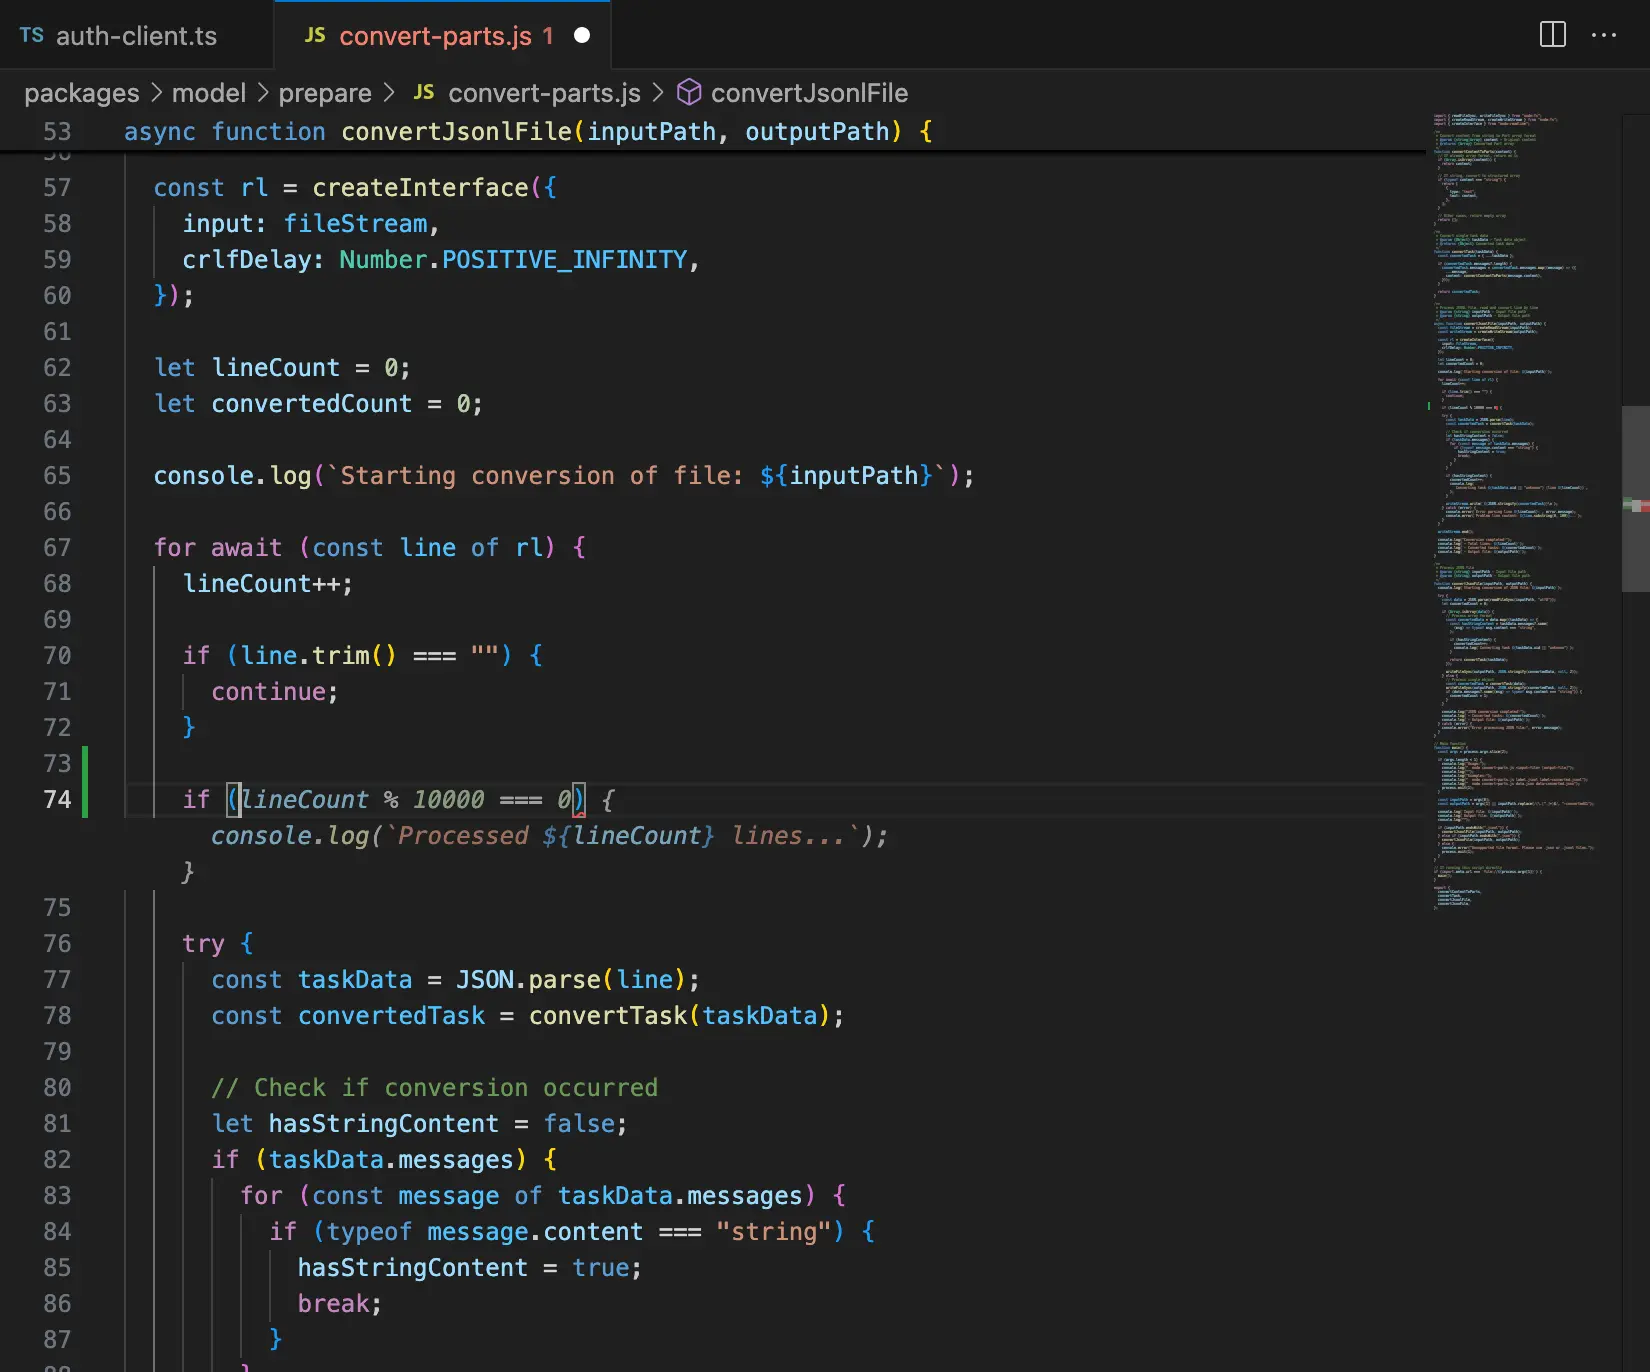Viewport: 1650px width, 1372px height.
Task: Click the TS file icon on auth-client tab
Action: click(32, 35)
